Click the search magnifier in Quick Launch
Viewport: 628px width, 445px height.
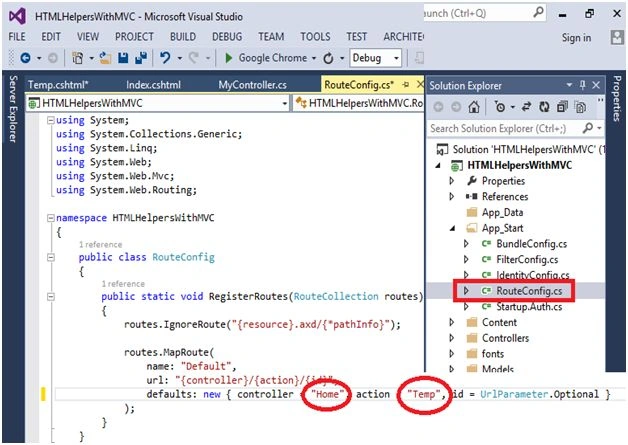[x=538, y=12]
